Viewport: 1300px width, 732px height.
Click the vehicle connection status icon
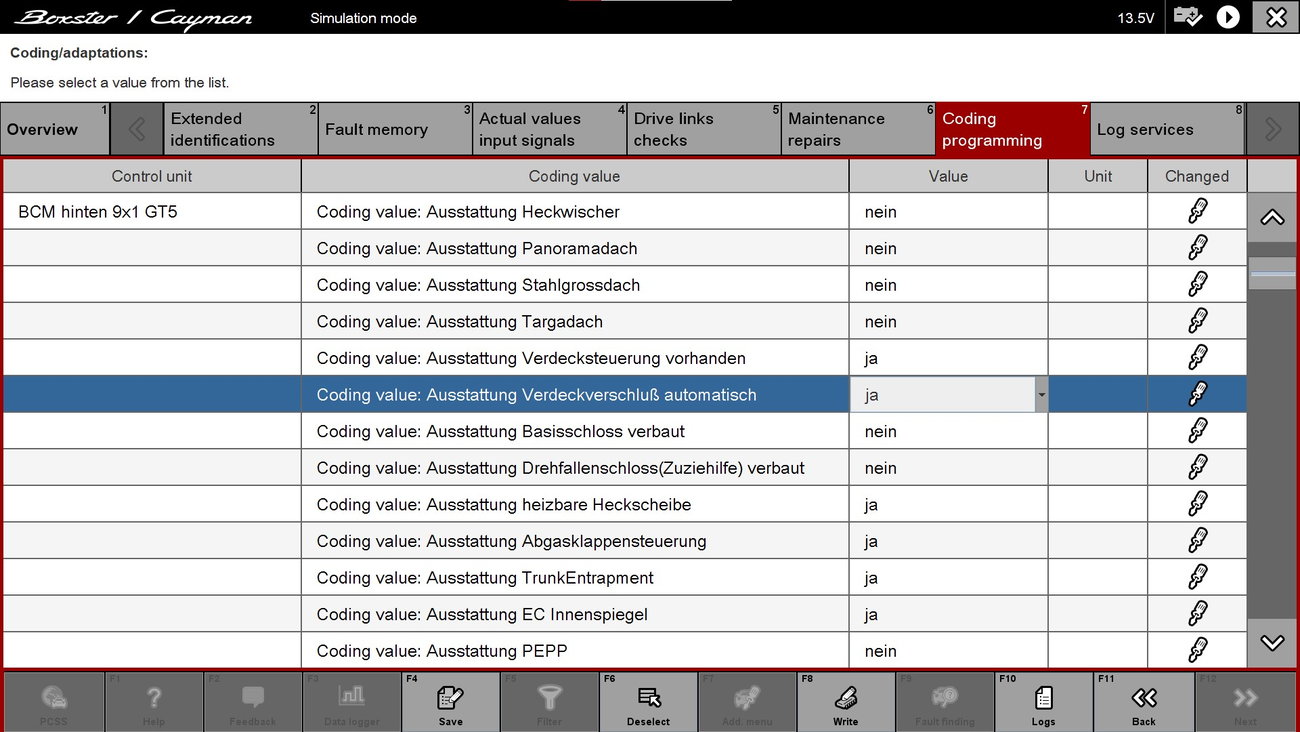click(x=1188, y=17)
